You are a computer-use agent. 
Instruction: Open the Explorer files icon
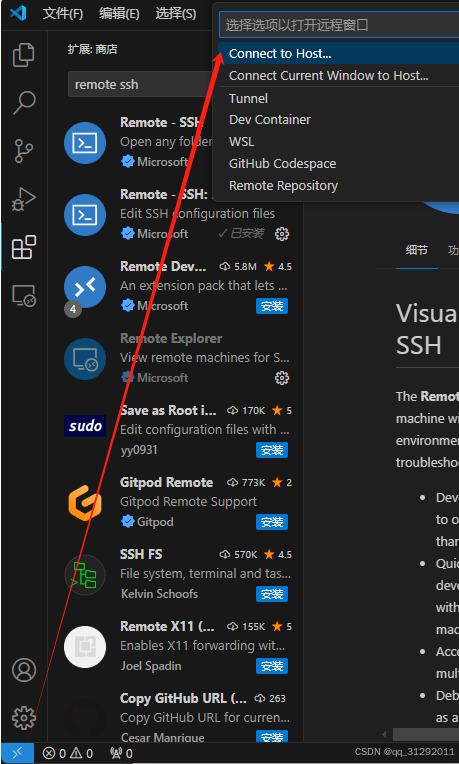pyautogui.click(x=23, y=55)
